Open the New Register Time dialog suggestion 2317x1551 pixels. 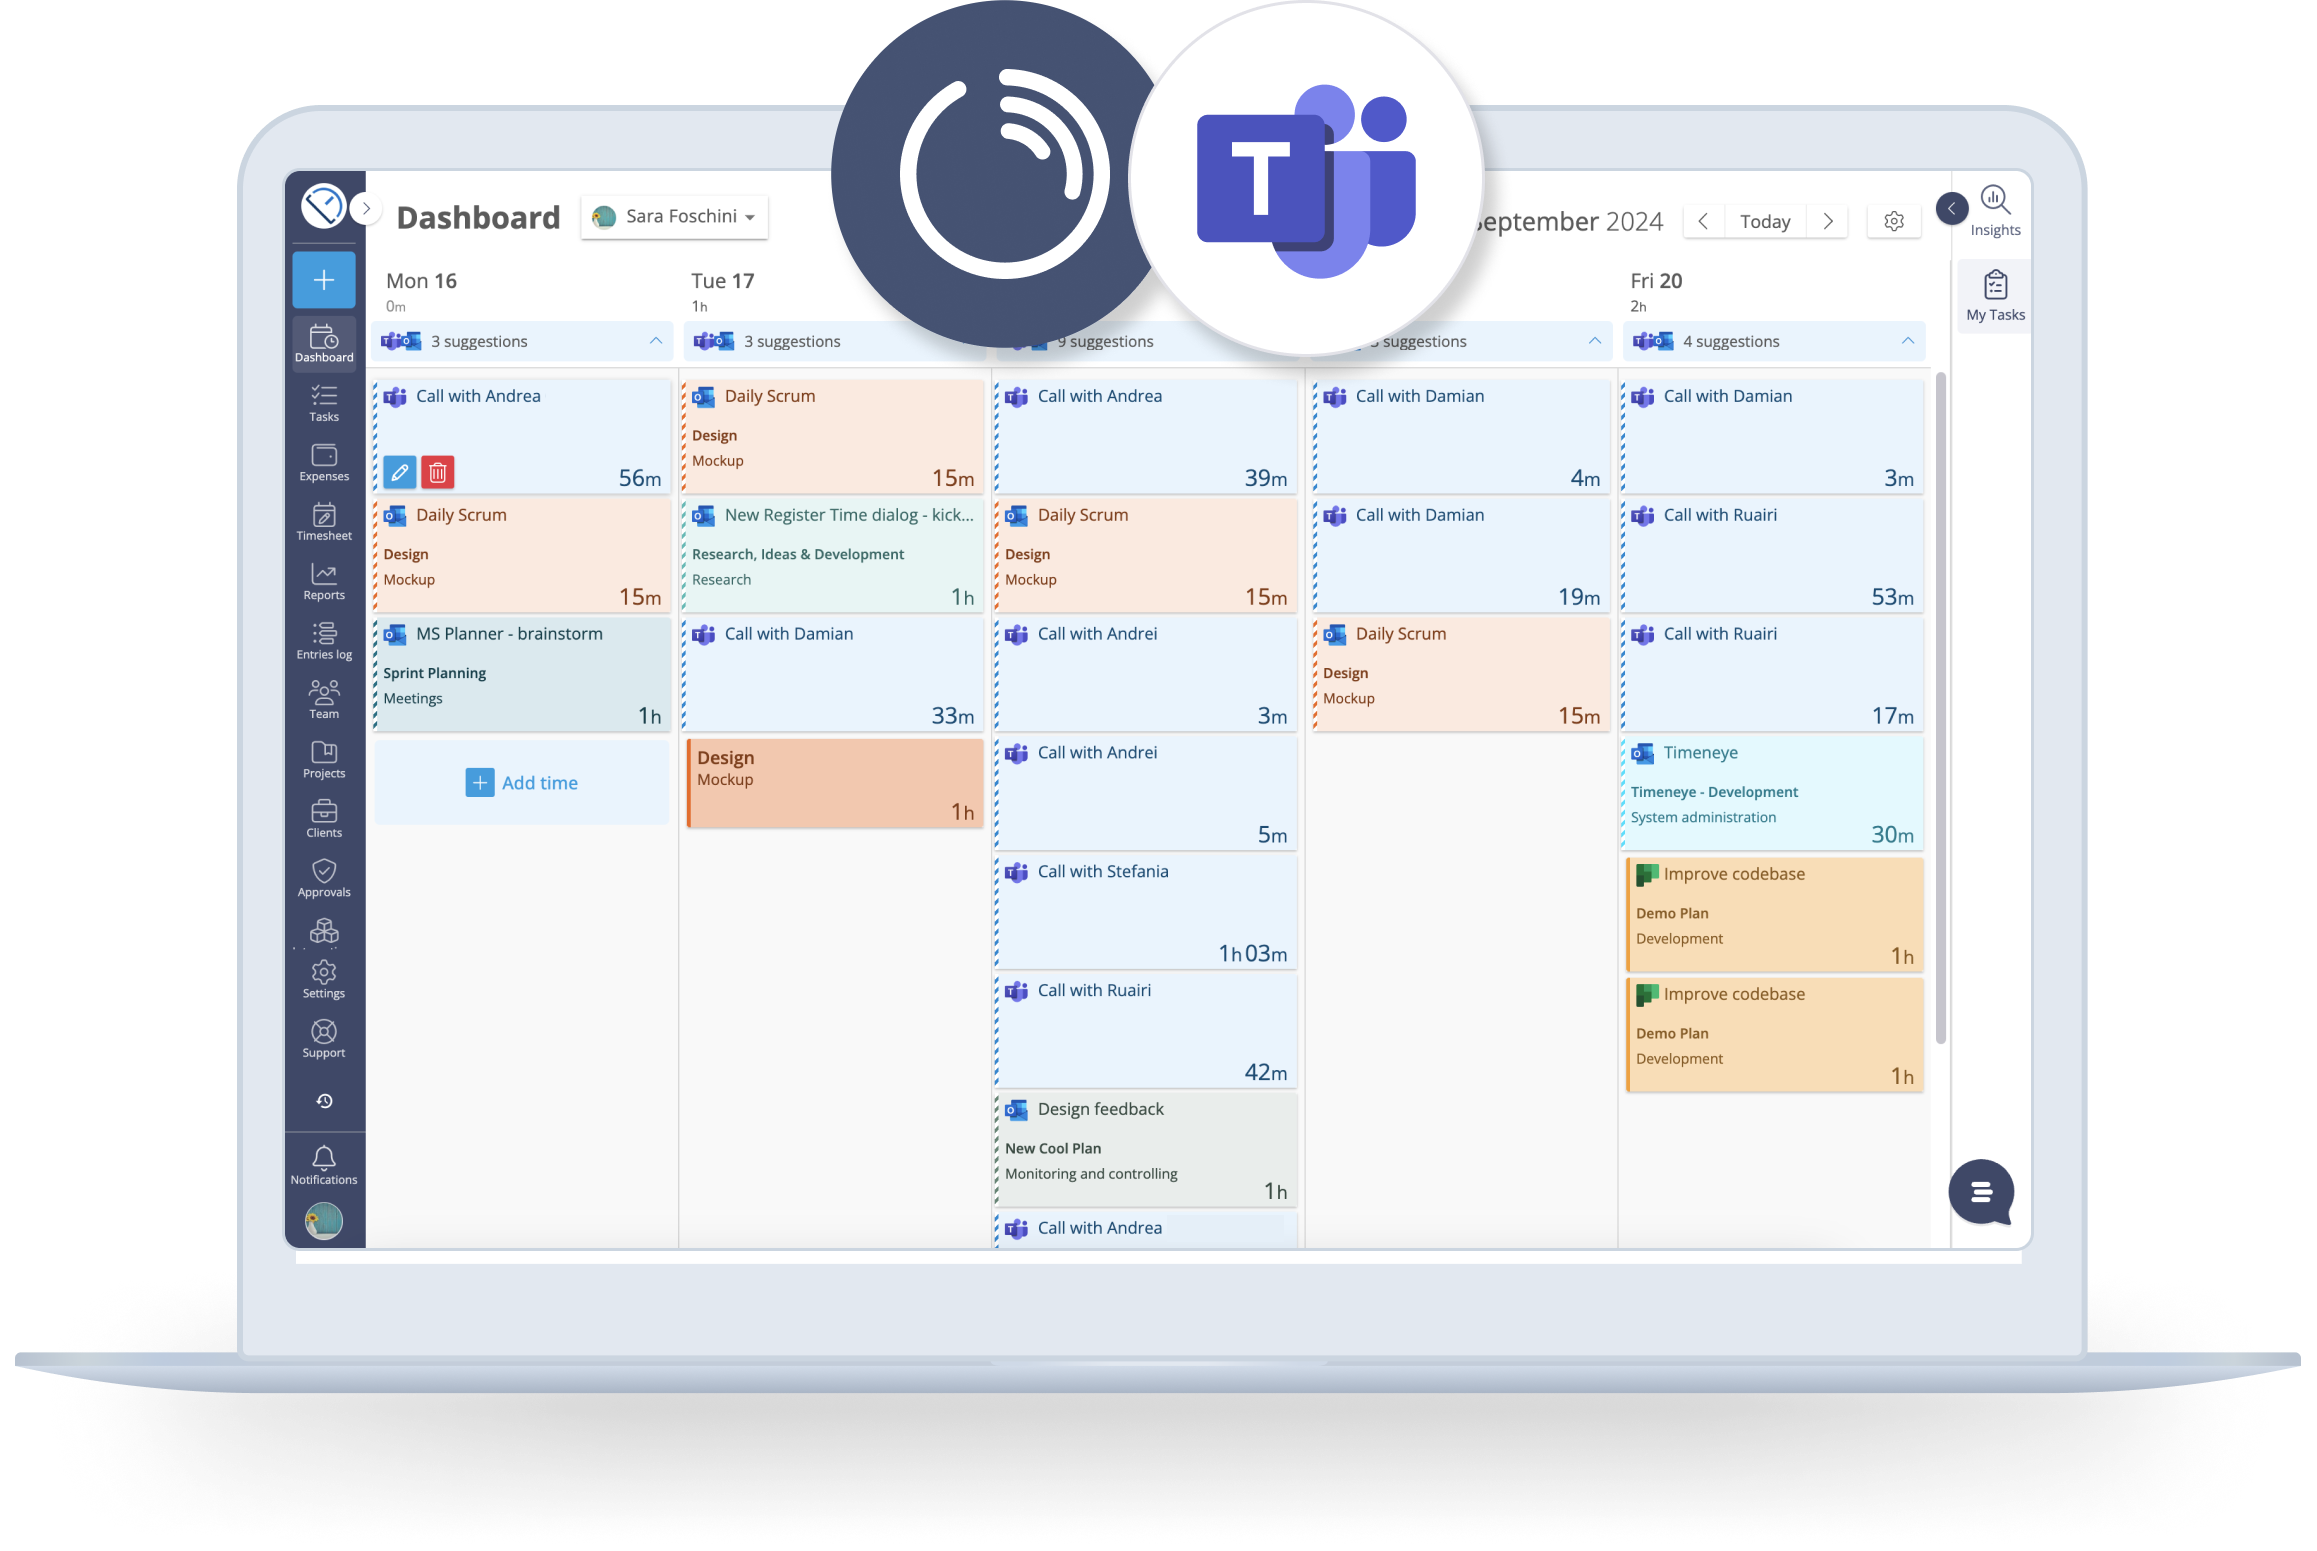(x=833, y=555)
